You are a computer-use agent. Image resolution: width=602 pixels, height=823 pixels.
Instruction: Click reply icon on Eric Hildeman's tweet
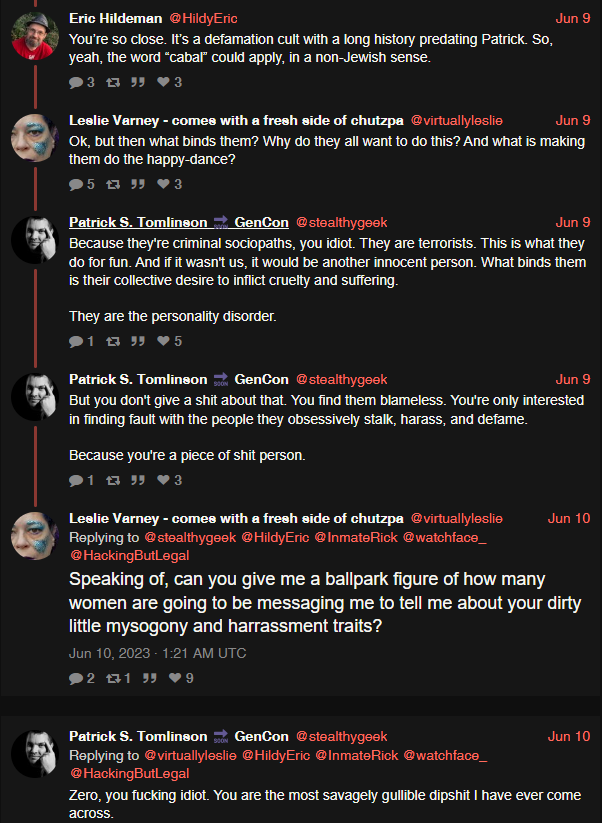76,82
